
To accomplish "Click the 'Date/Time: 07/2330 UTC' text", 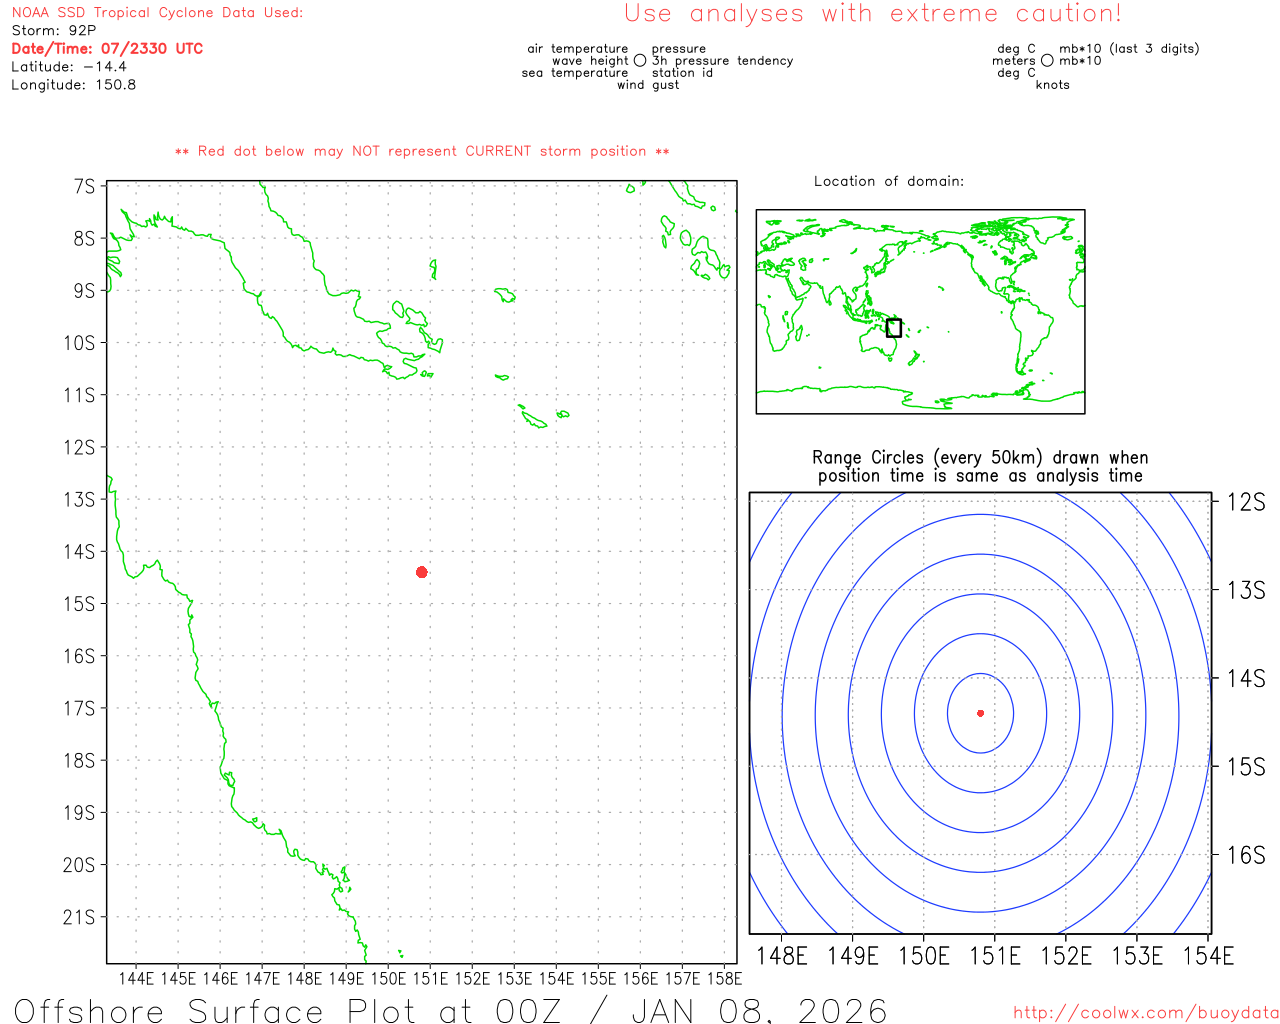I will (107, 49).
